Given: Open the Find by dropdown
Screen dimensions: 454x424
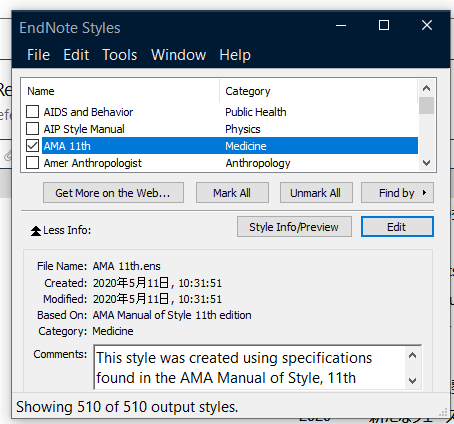Looking at the screenshot, I should (397, 193).
